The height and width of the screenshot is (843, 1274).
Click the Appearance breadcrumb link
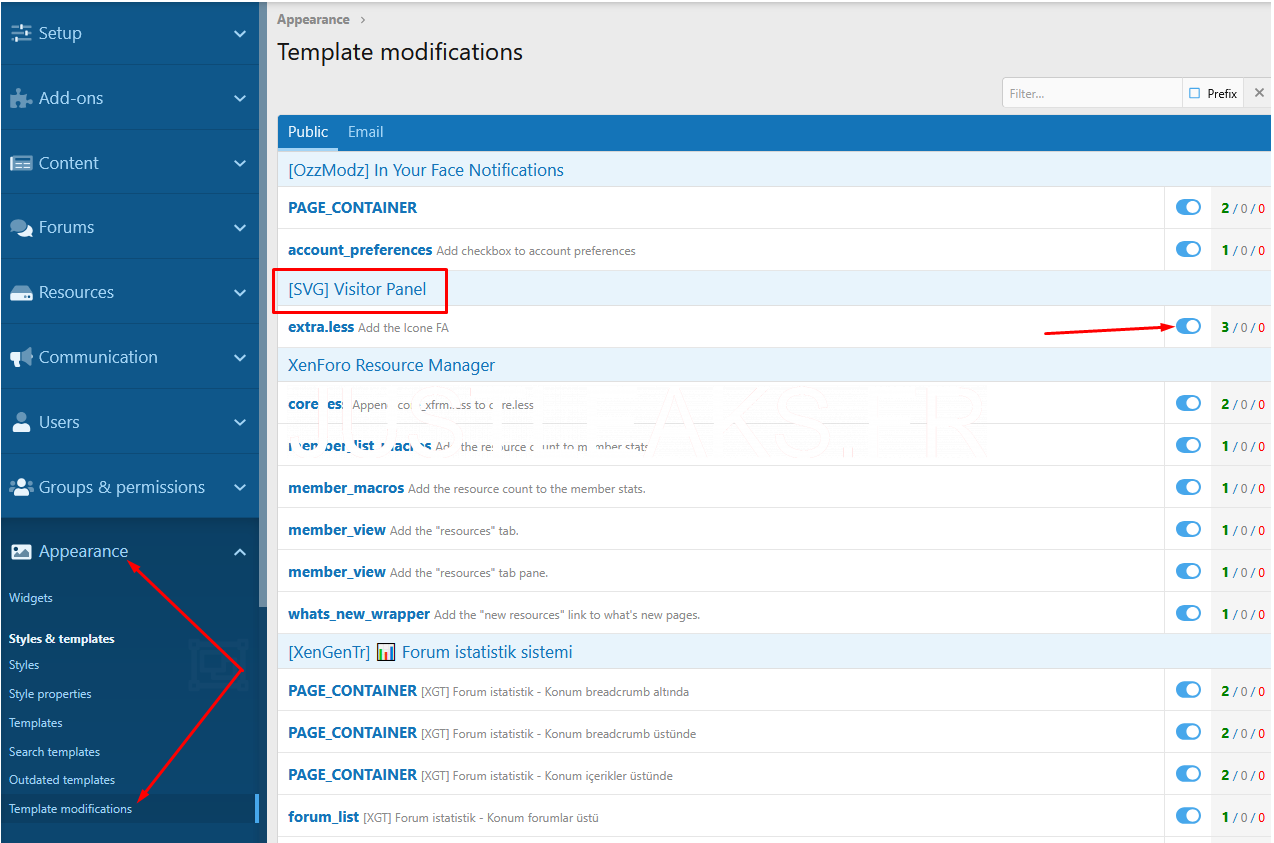[x=313, y=20]
